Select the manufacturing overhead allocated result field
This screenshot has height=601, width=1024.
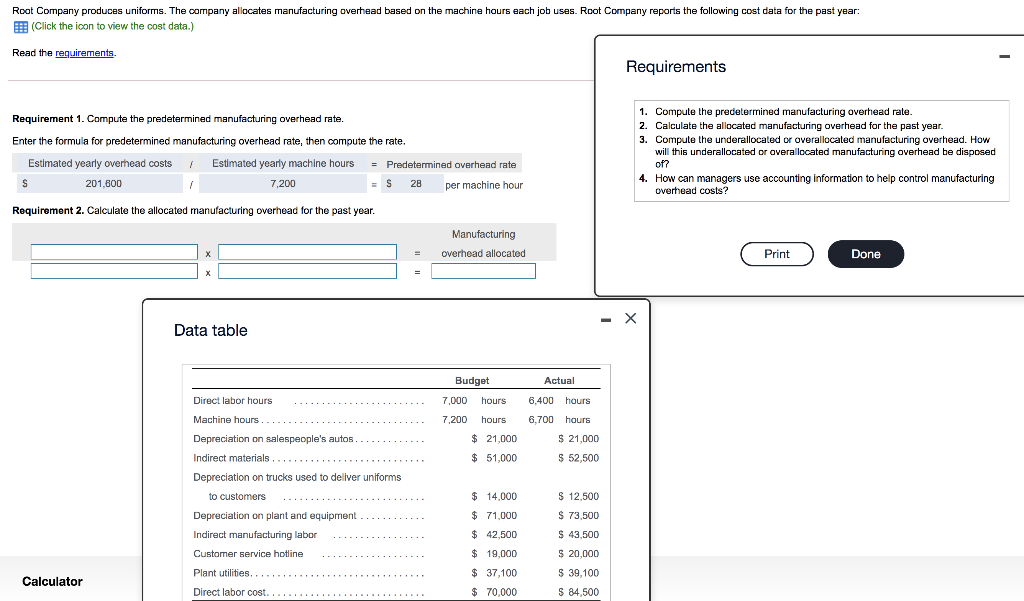[x=483, y=271]
